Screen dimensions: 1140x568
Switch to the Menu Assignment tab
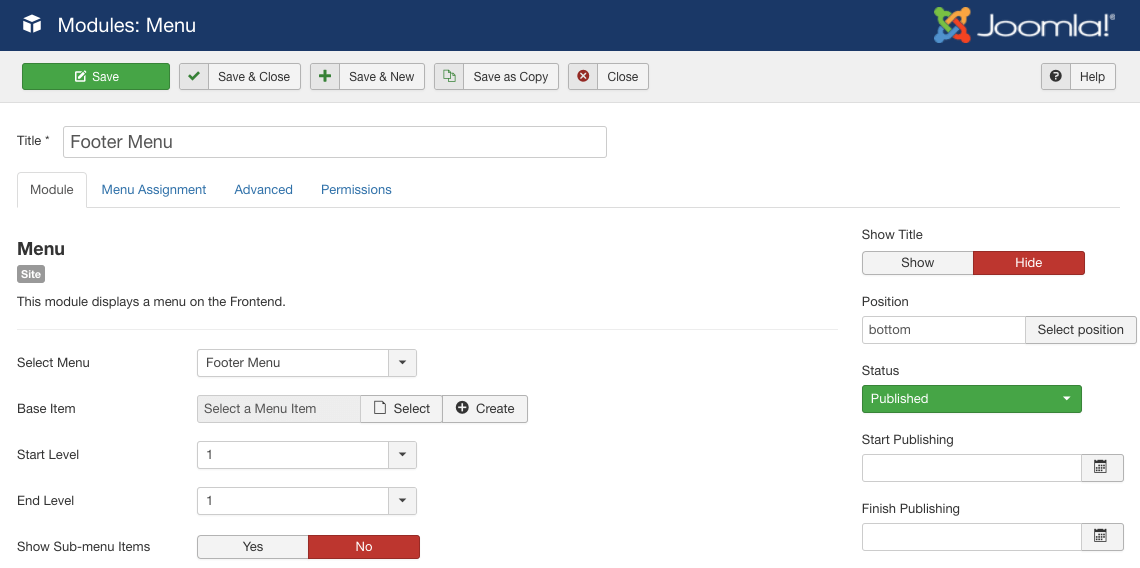[154, 190]
